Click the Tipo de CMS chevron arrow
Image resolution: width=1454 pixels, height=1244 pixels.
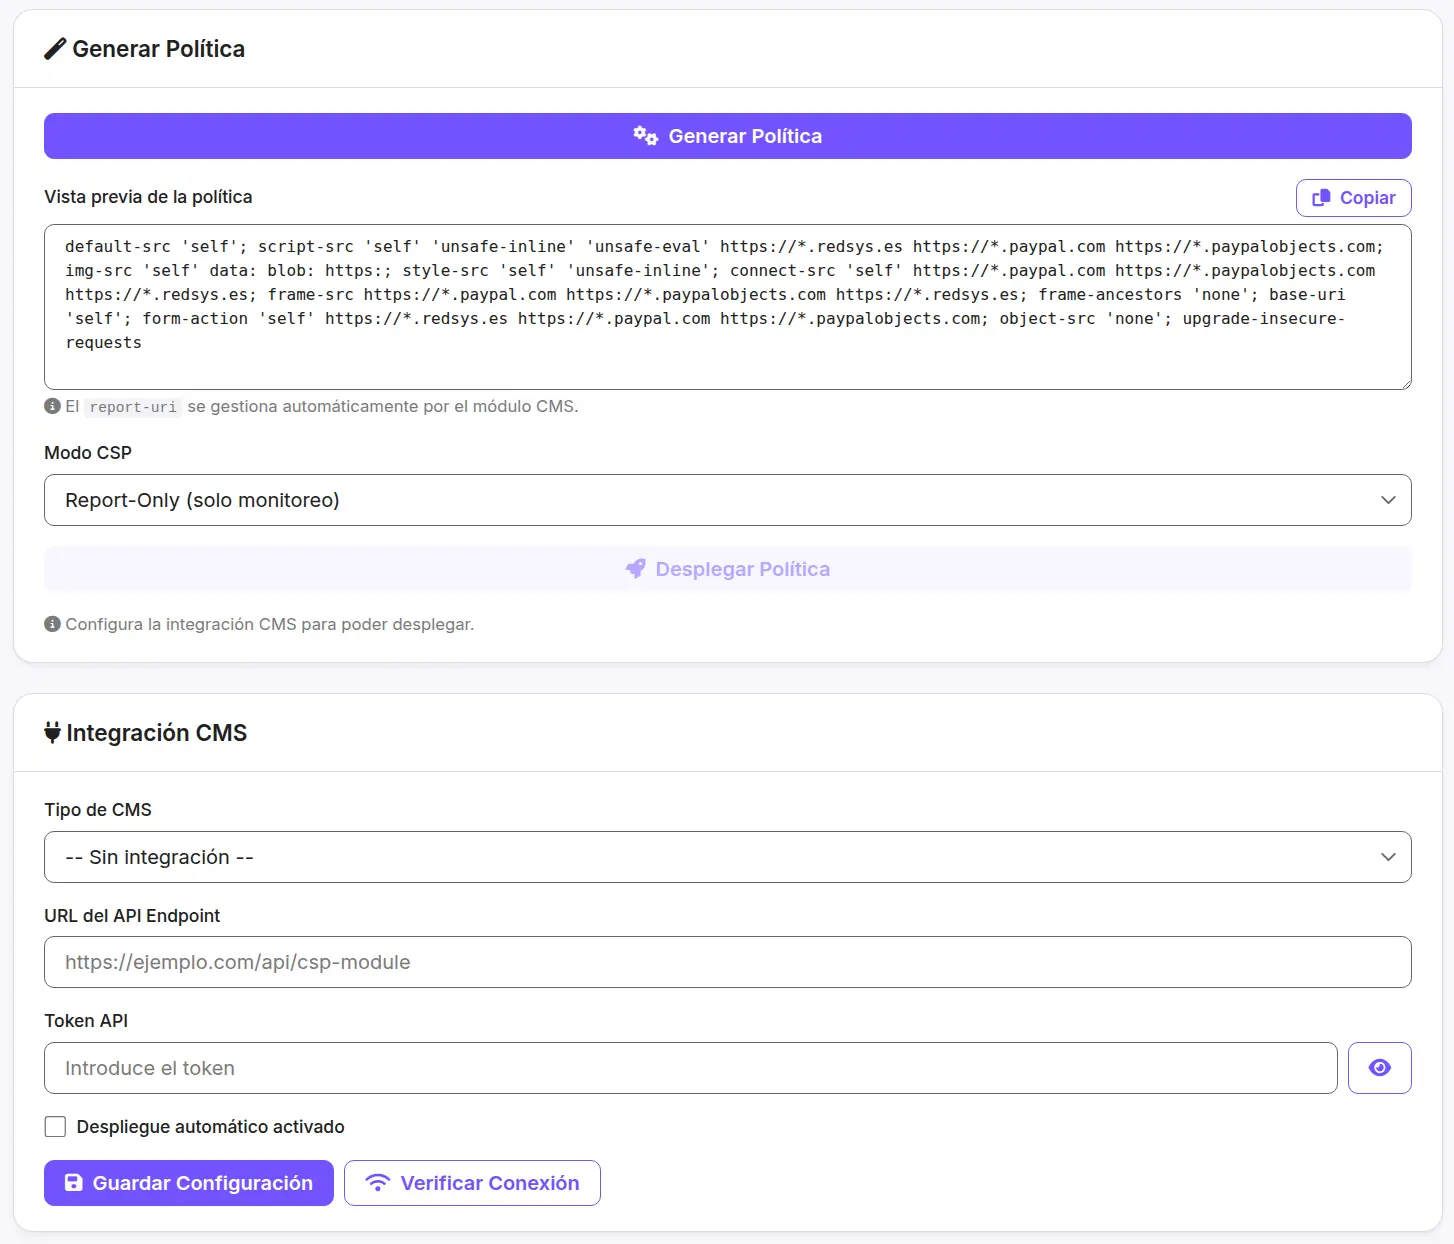tap(1388, 857)
